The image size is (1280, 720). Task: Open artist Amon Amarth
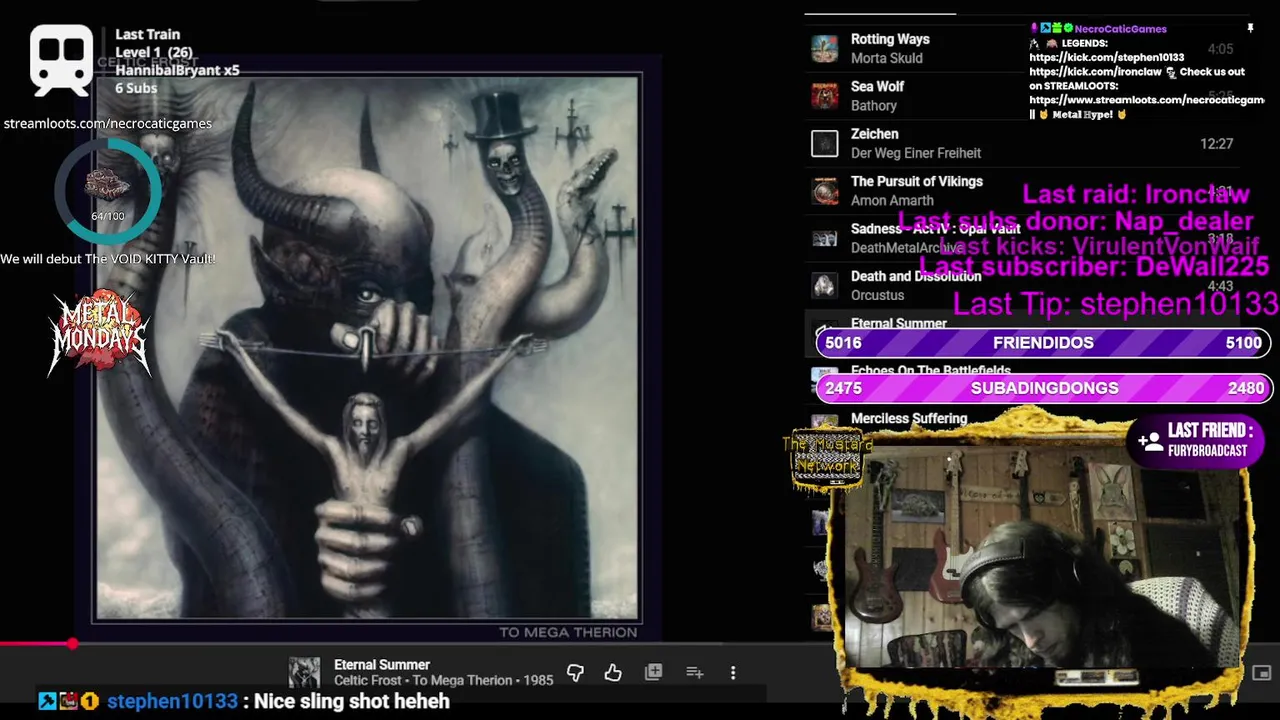tap(892, 200)
